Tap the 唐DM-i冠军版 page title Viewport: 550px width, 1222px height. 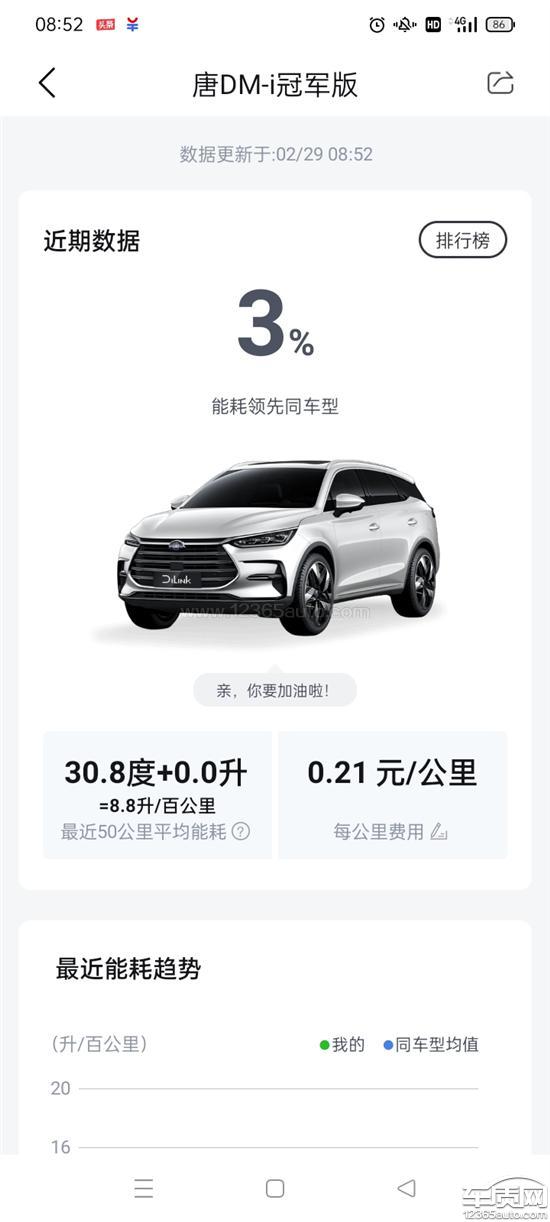[x=275, y=84]
